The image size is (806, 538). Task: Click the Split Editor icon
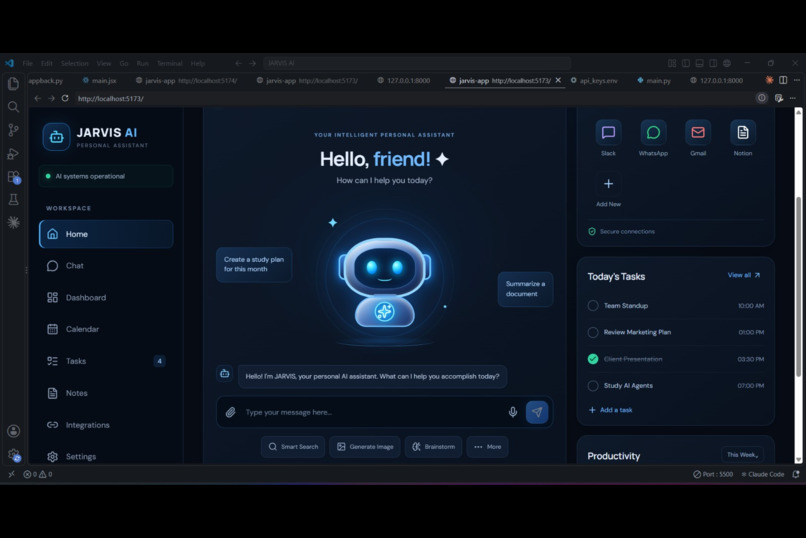click(783, 80)
